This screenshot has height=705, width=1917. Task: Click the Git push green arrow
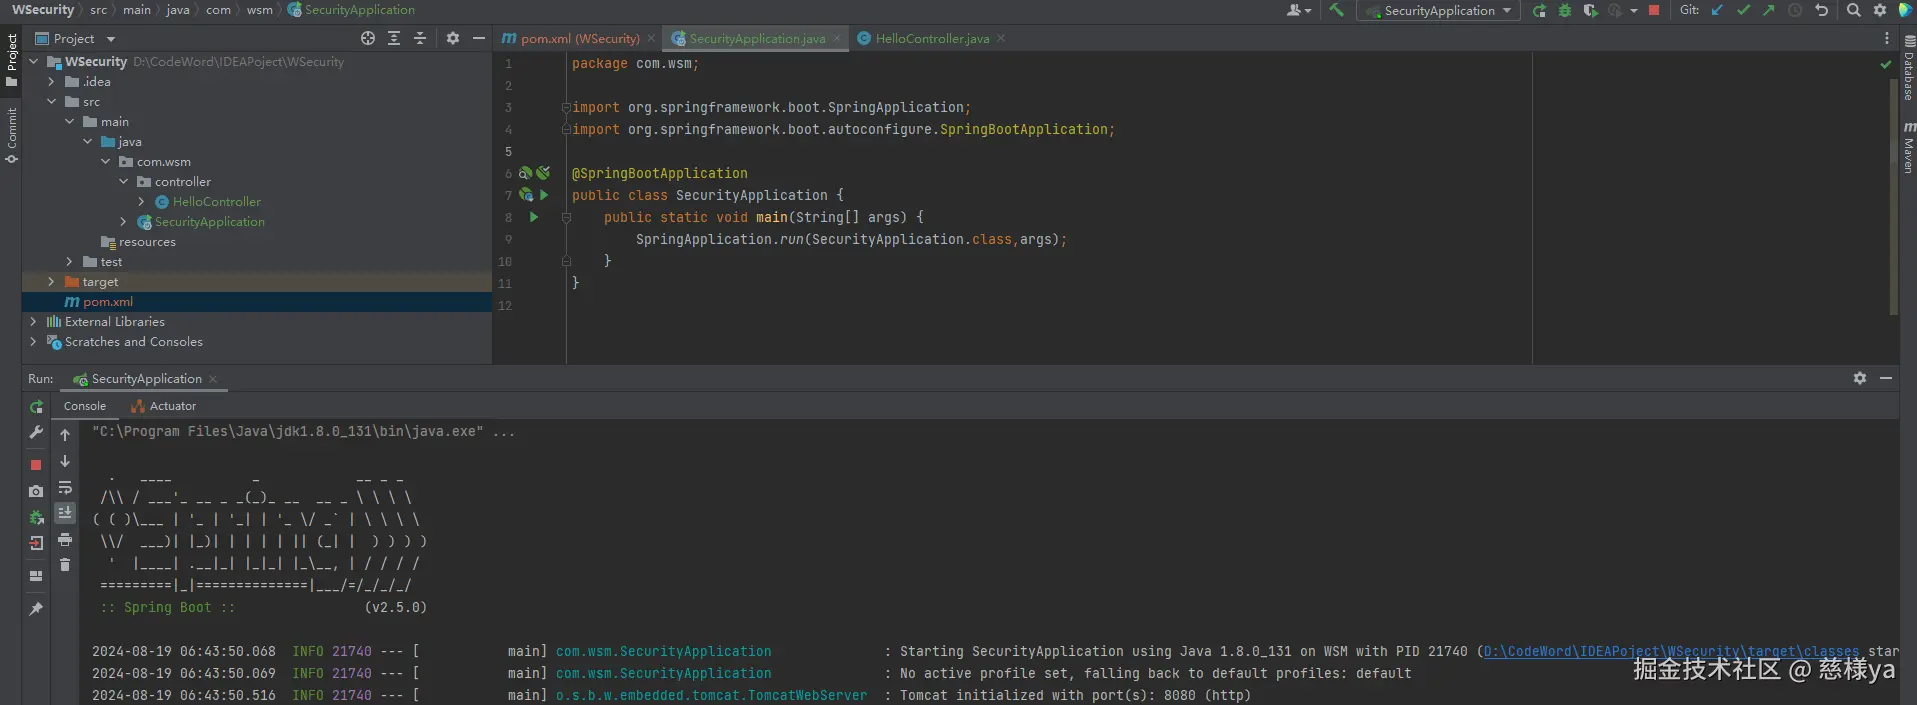click(1768, 10)
